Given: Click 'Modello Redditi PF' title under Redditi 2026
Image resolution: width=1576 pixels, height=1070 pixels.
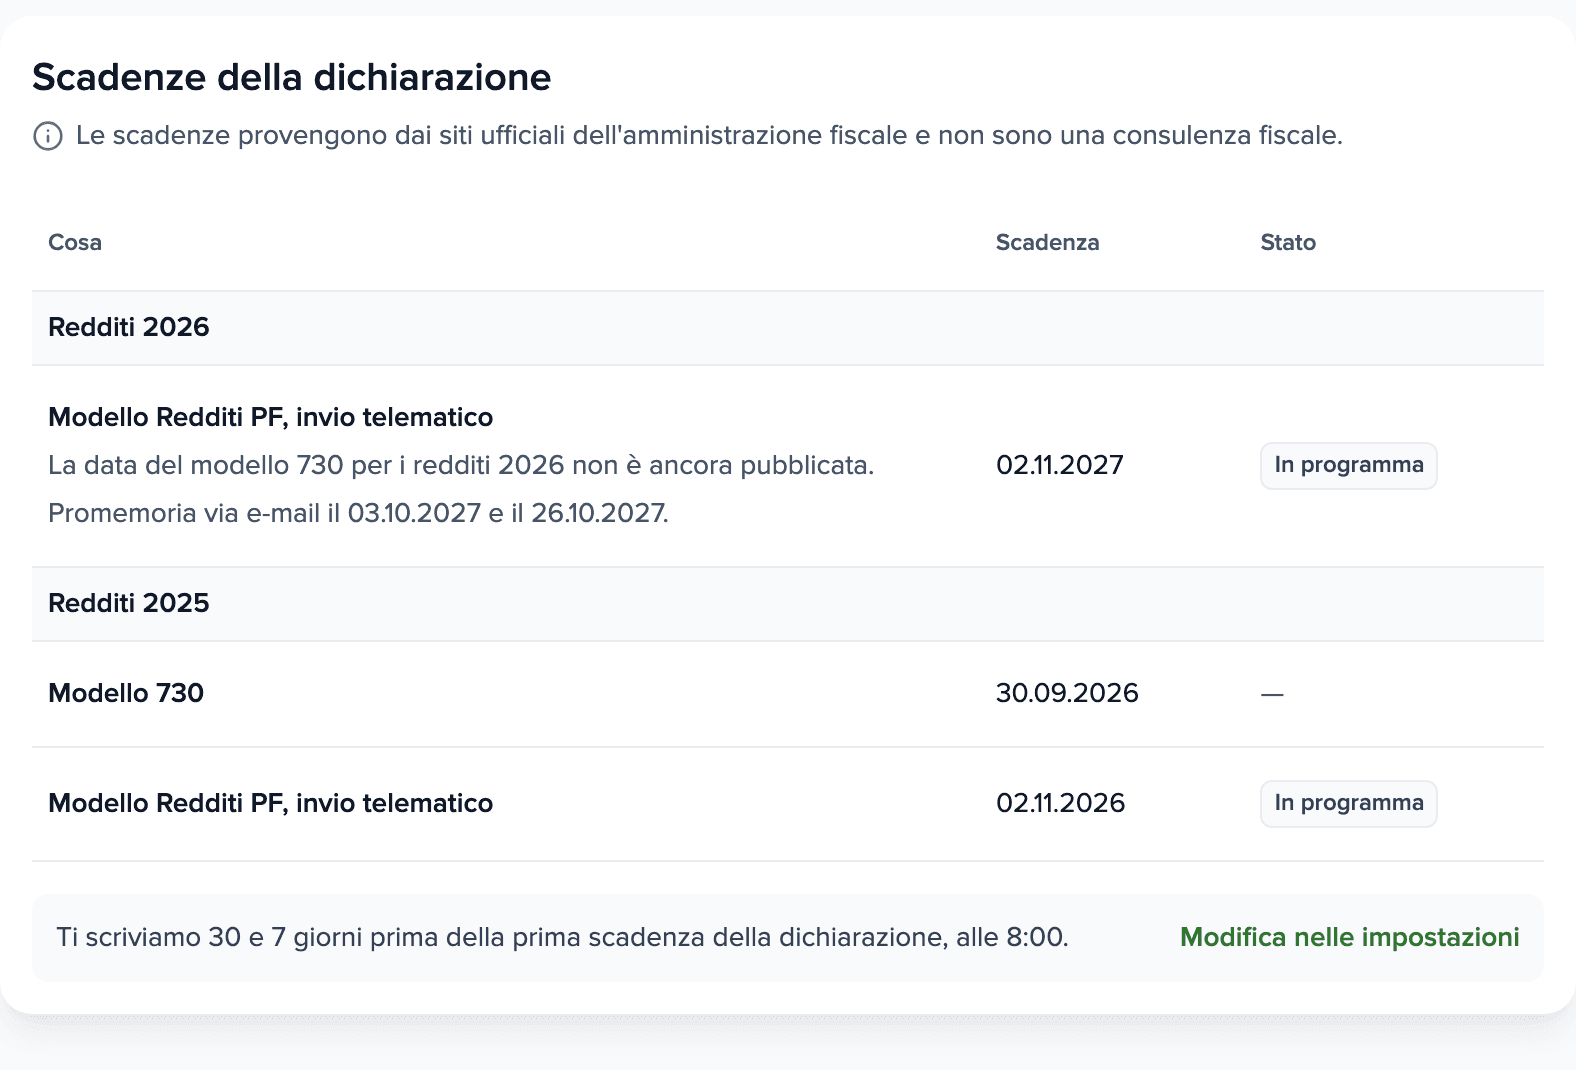Looking at the screenshot, I should (270, 417).
